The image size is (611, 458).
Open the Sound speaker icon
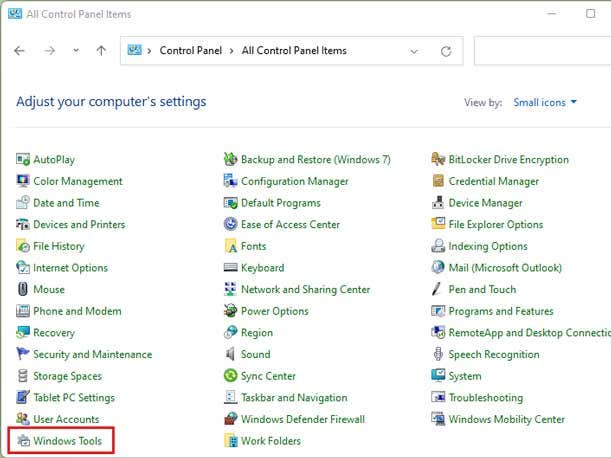(x=231, y=354)
